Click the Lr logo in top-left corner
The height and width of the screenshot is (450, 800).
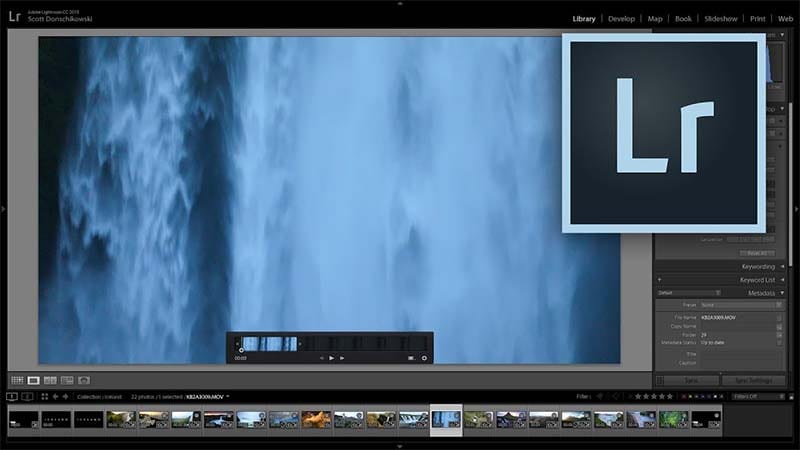(14, 16)
